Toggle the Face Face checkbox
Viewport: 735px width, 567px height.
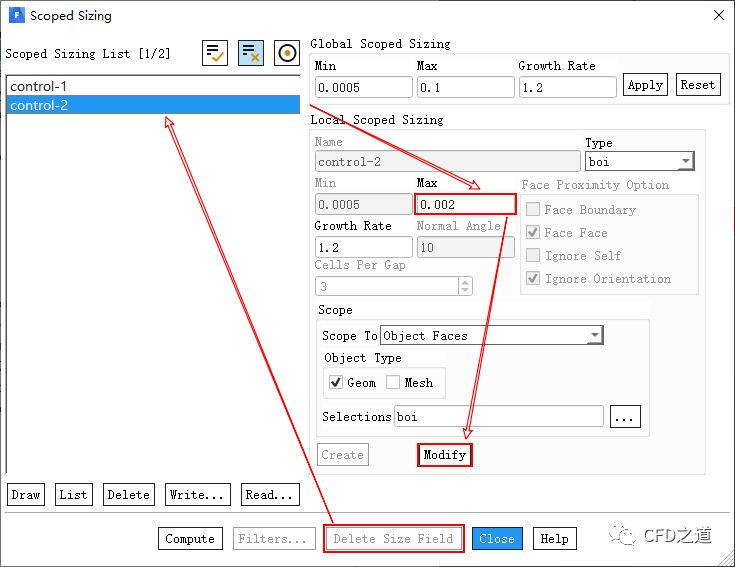click(532, 232)
